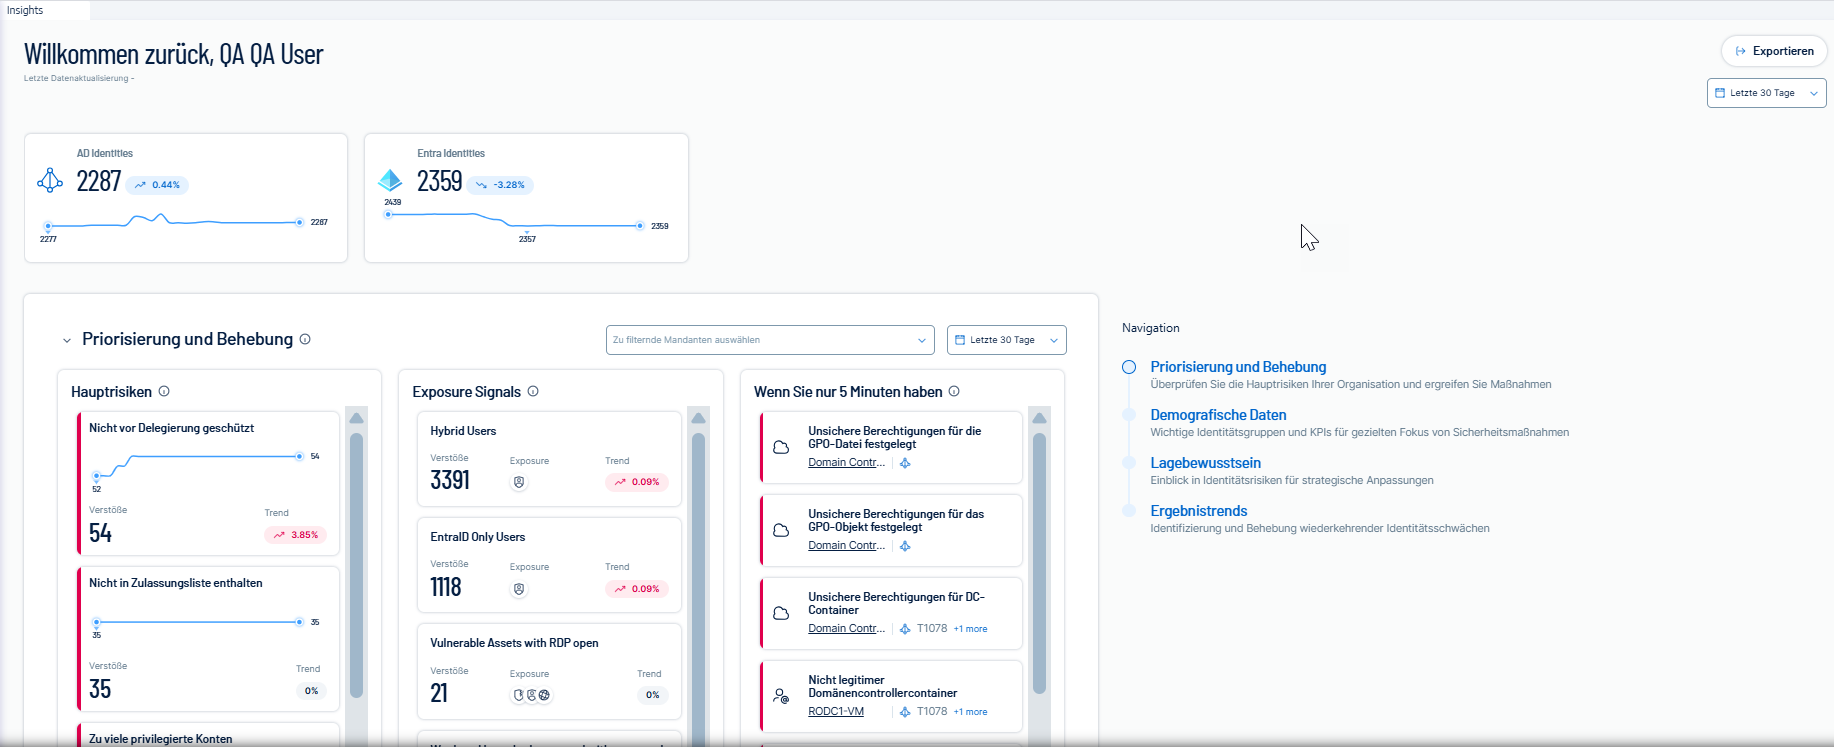
Task: Click the AD Identities sparkline chart
Action: (x=173, y=222)
